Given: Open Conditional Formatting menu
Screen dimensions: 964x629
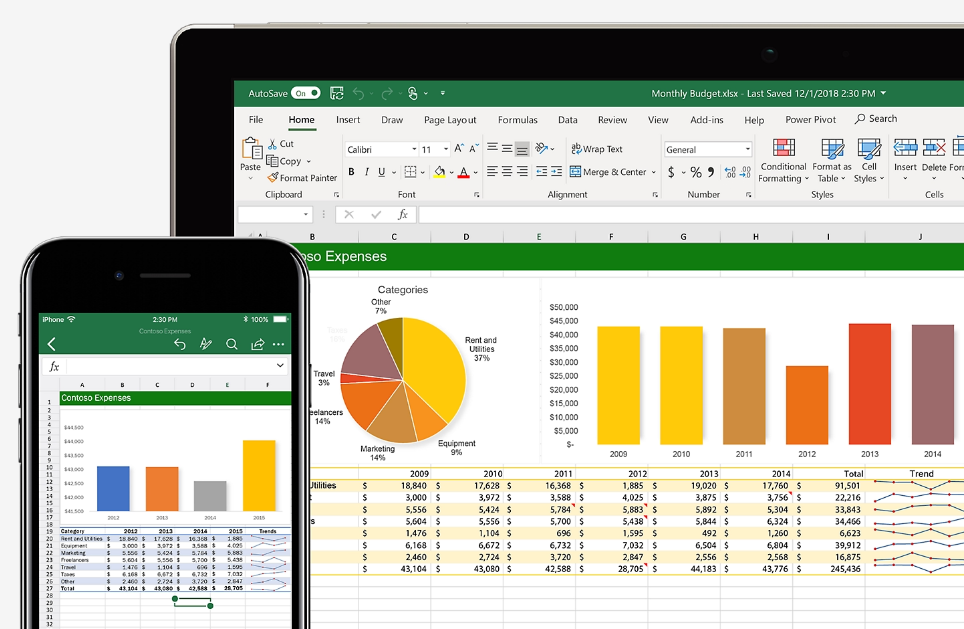Looking at the screenshot, I should tap(783, 161).
